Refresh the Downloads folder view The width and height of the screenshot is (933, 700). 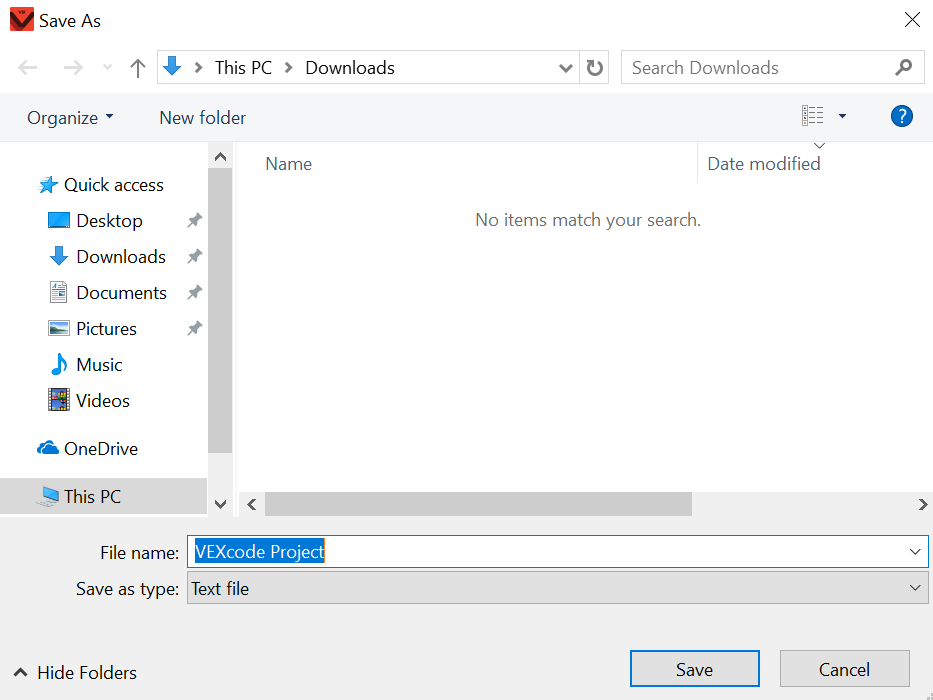594,67
